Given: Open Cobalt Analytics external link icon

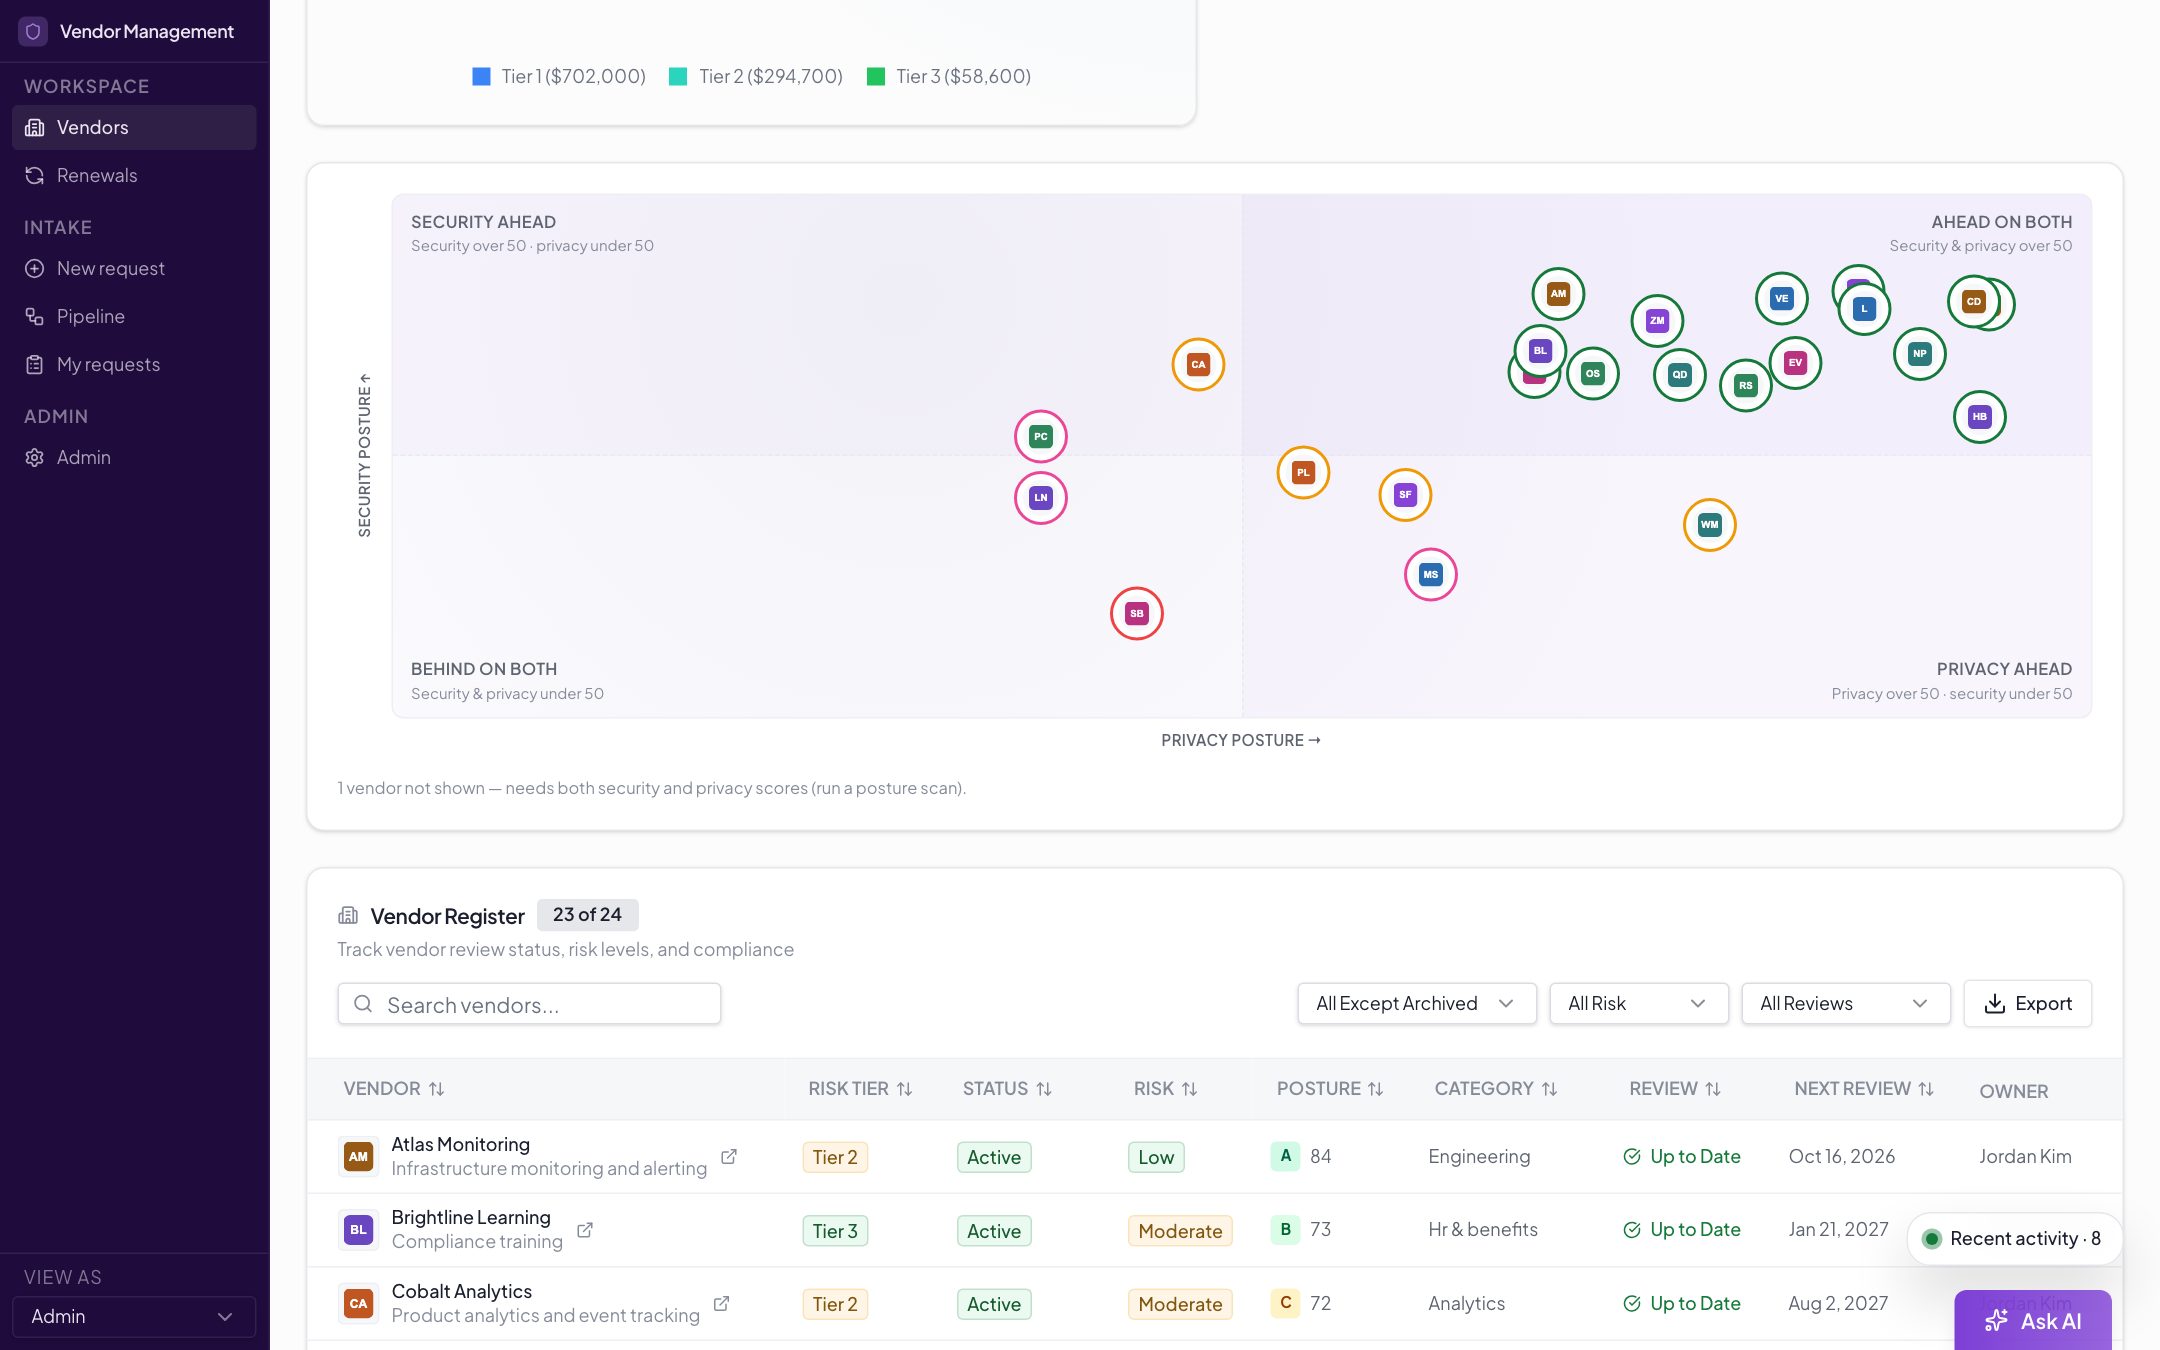Looking at the screenshot, I should click(721, 1304).
